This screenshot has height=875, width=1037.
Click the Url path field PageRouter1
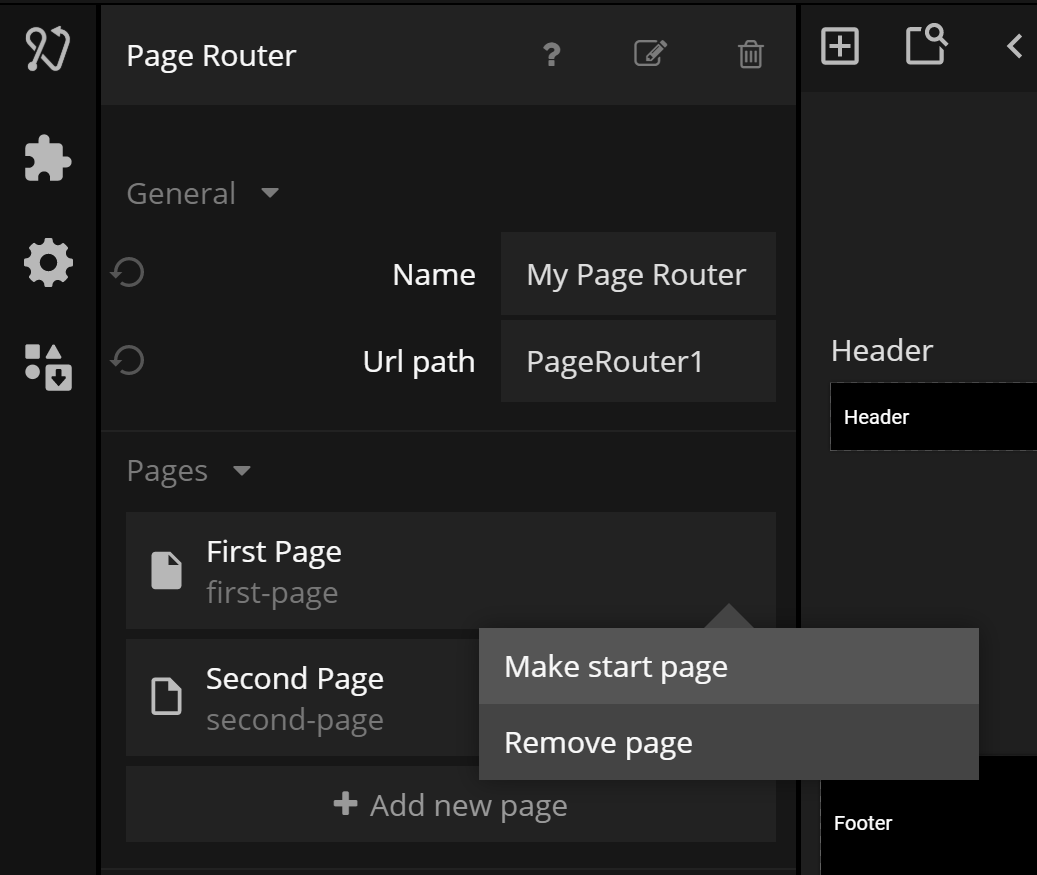[637, 361]
